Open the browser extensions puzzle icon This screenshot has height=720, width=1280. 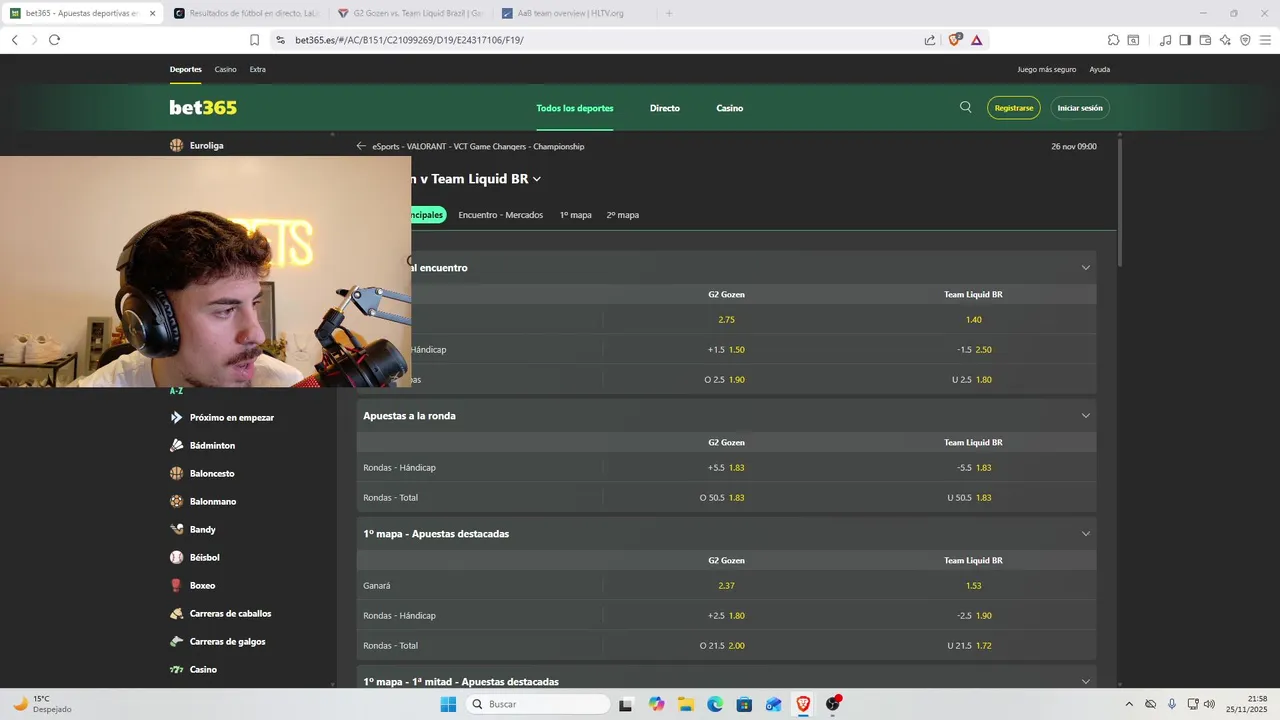(x=1113, y=40)
